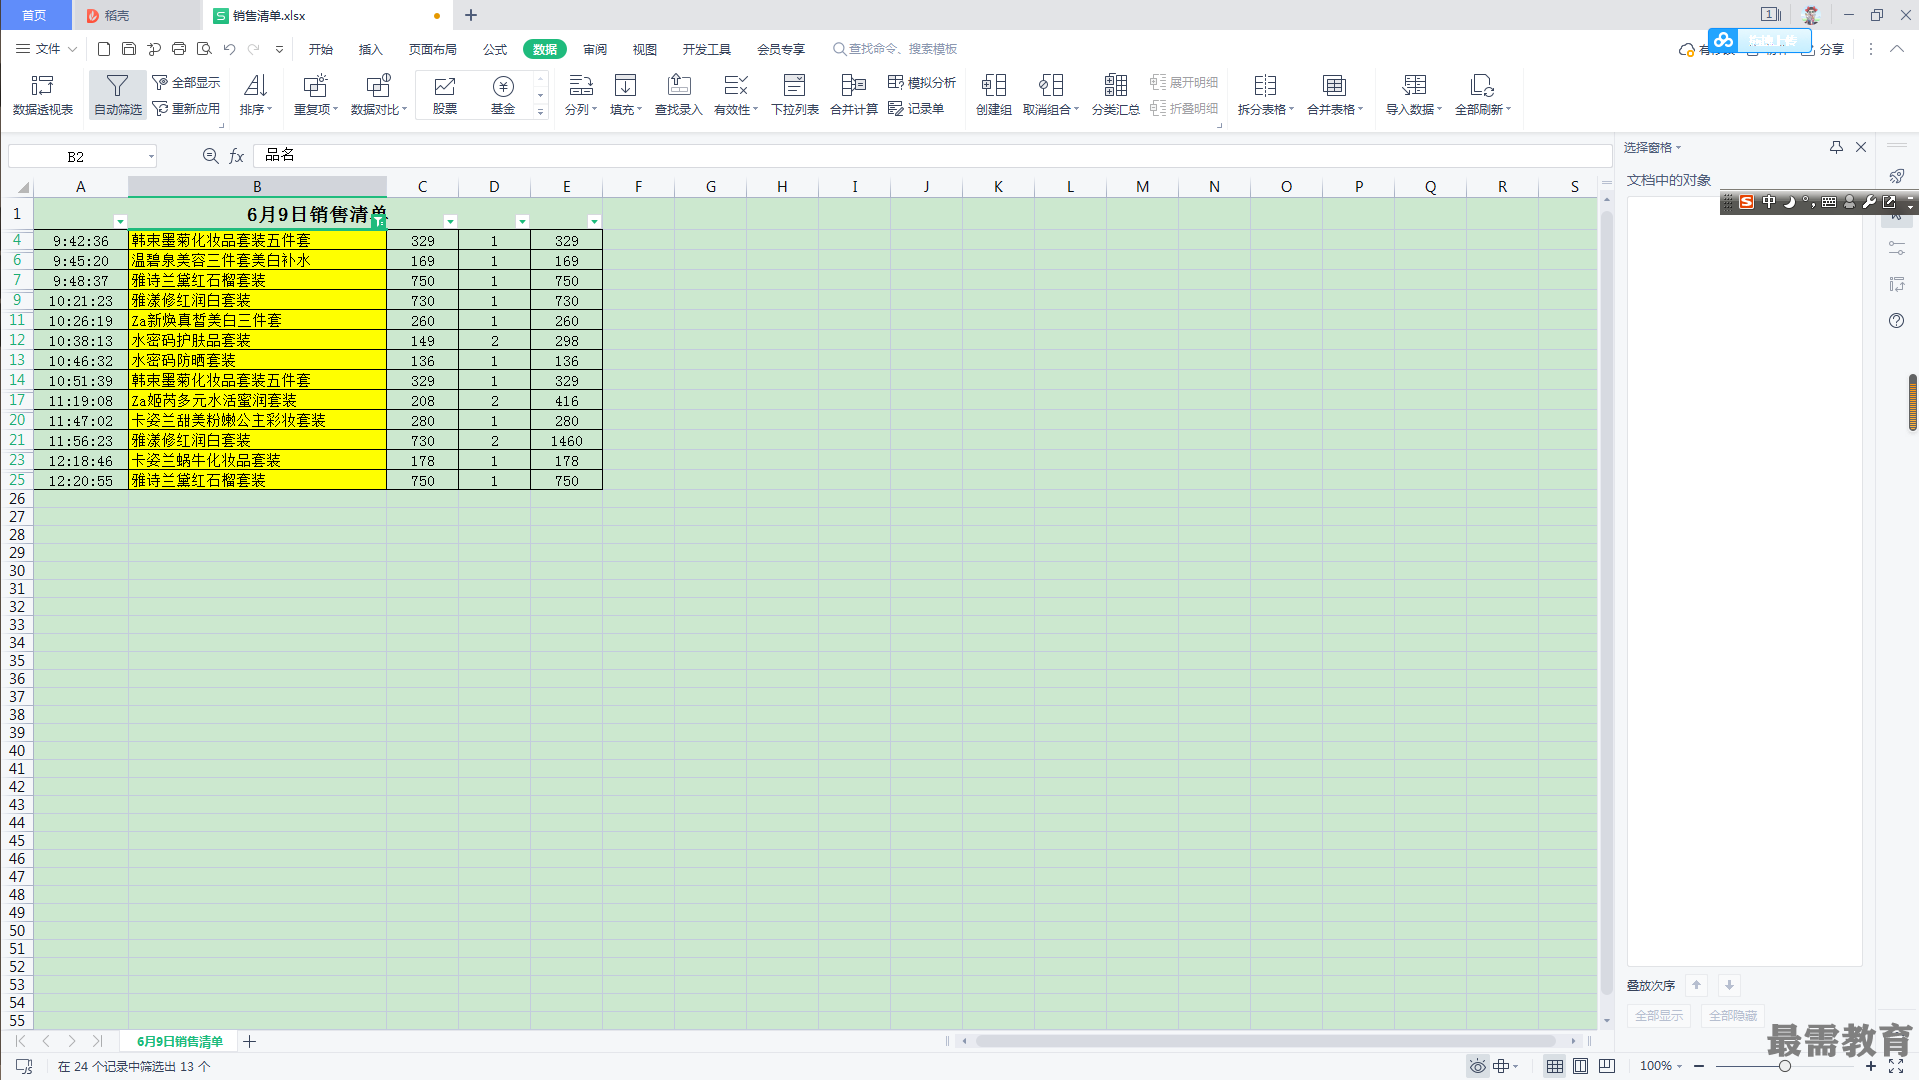Close the 选择窗格 selection pane

click(x=1861, y=147)
